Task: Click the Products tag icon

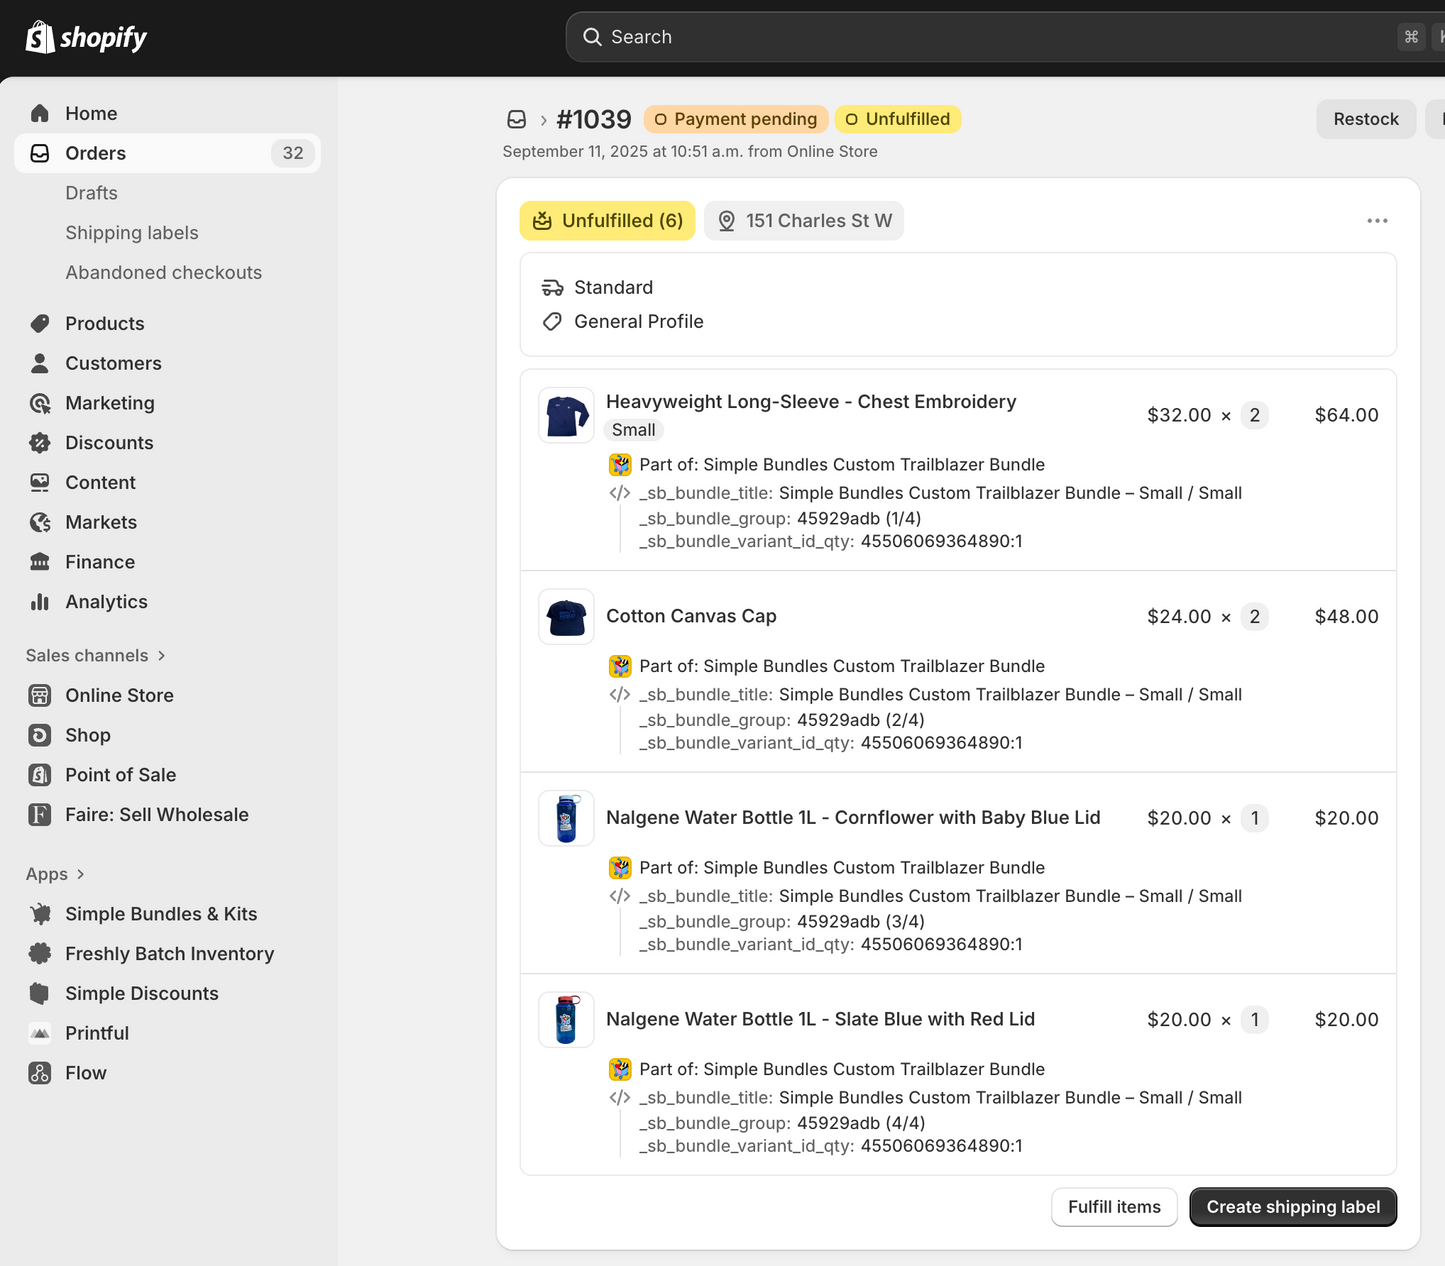Action: tap(40, 323)
